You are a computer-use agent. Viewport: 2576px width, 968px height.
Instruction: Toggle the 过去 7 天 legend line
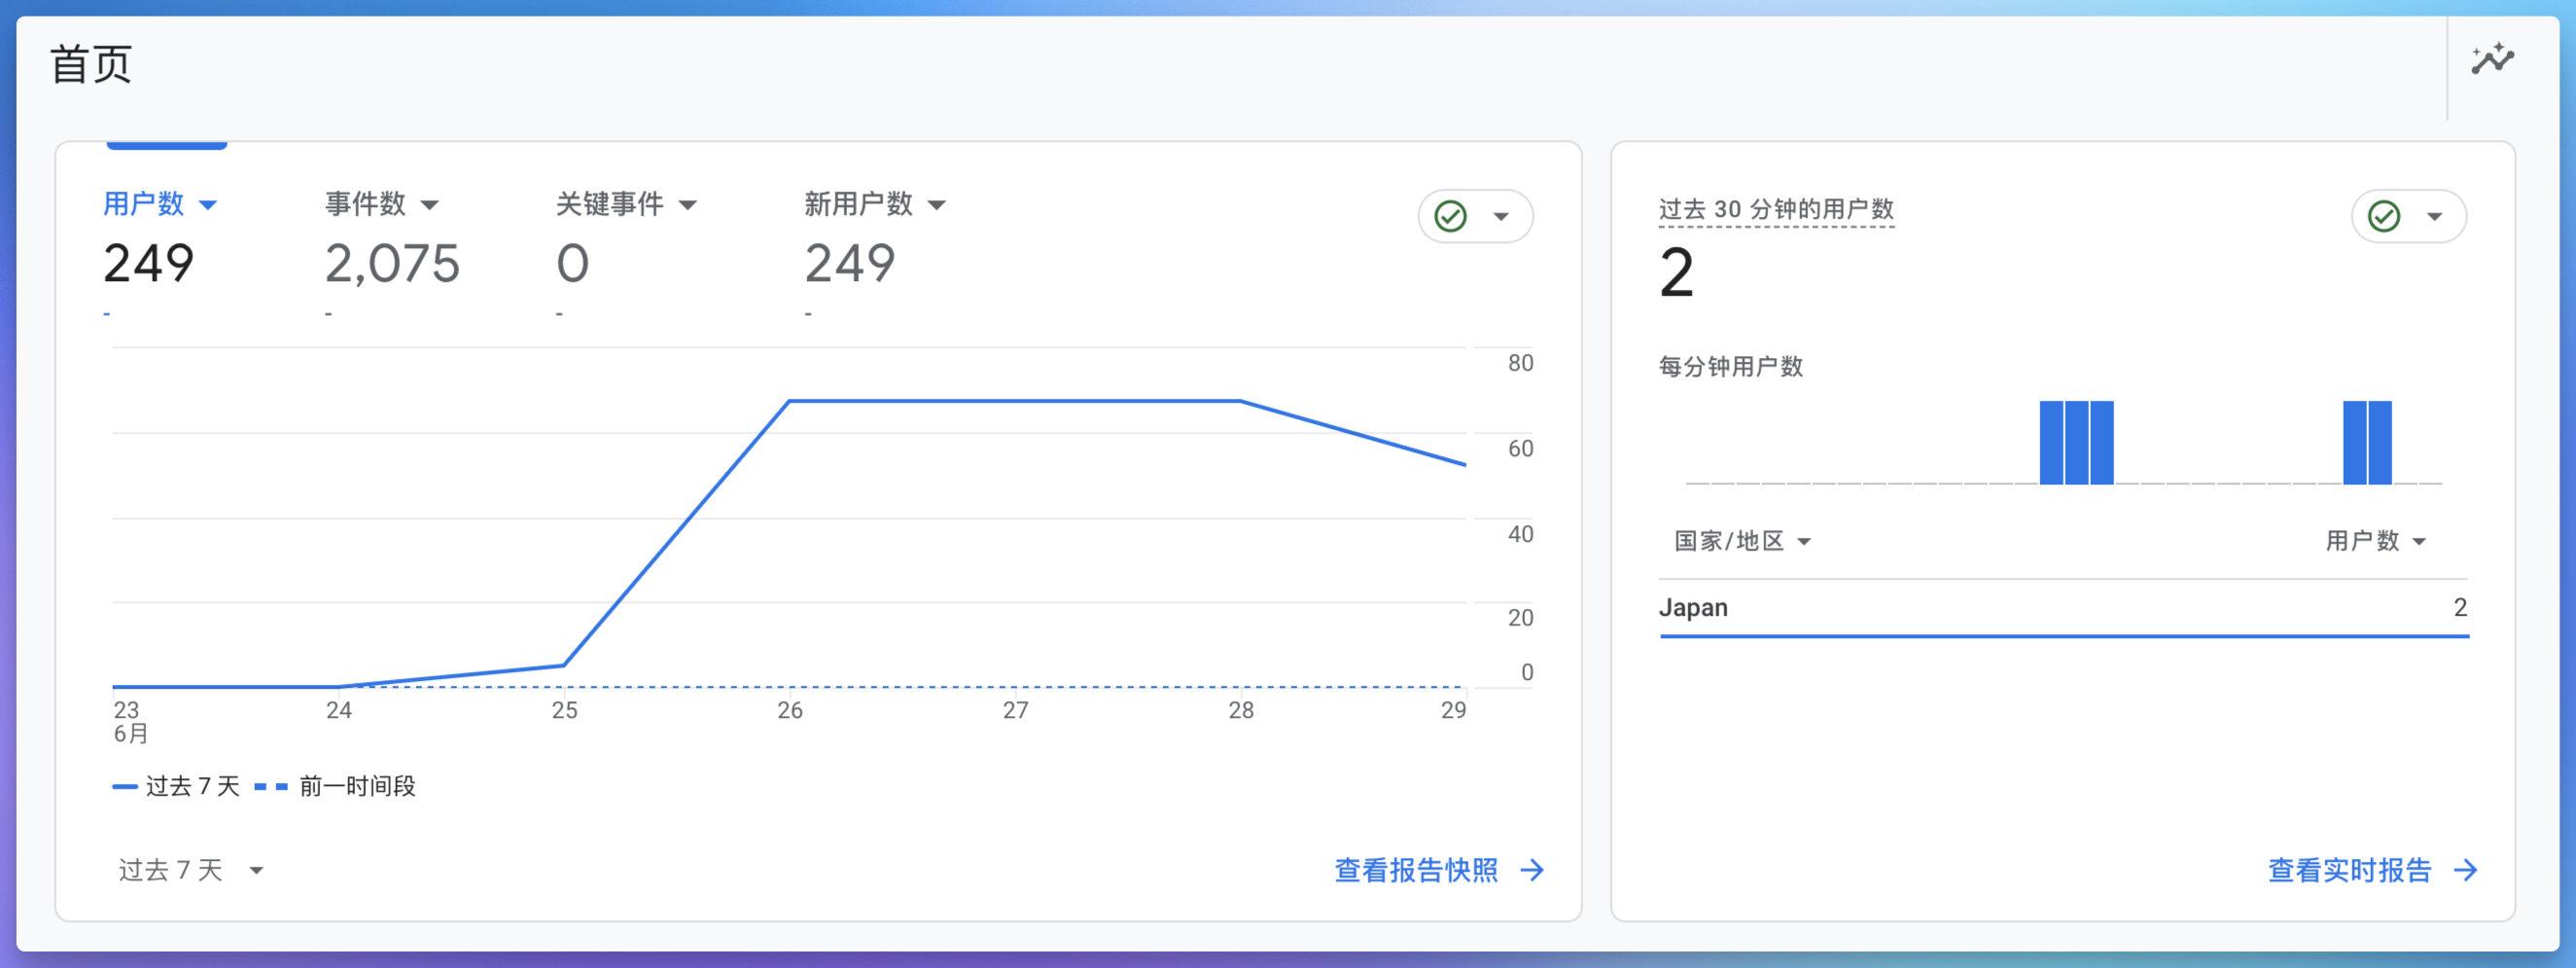coord(178,786)
